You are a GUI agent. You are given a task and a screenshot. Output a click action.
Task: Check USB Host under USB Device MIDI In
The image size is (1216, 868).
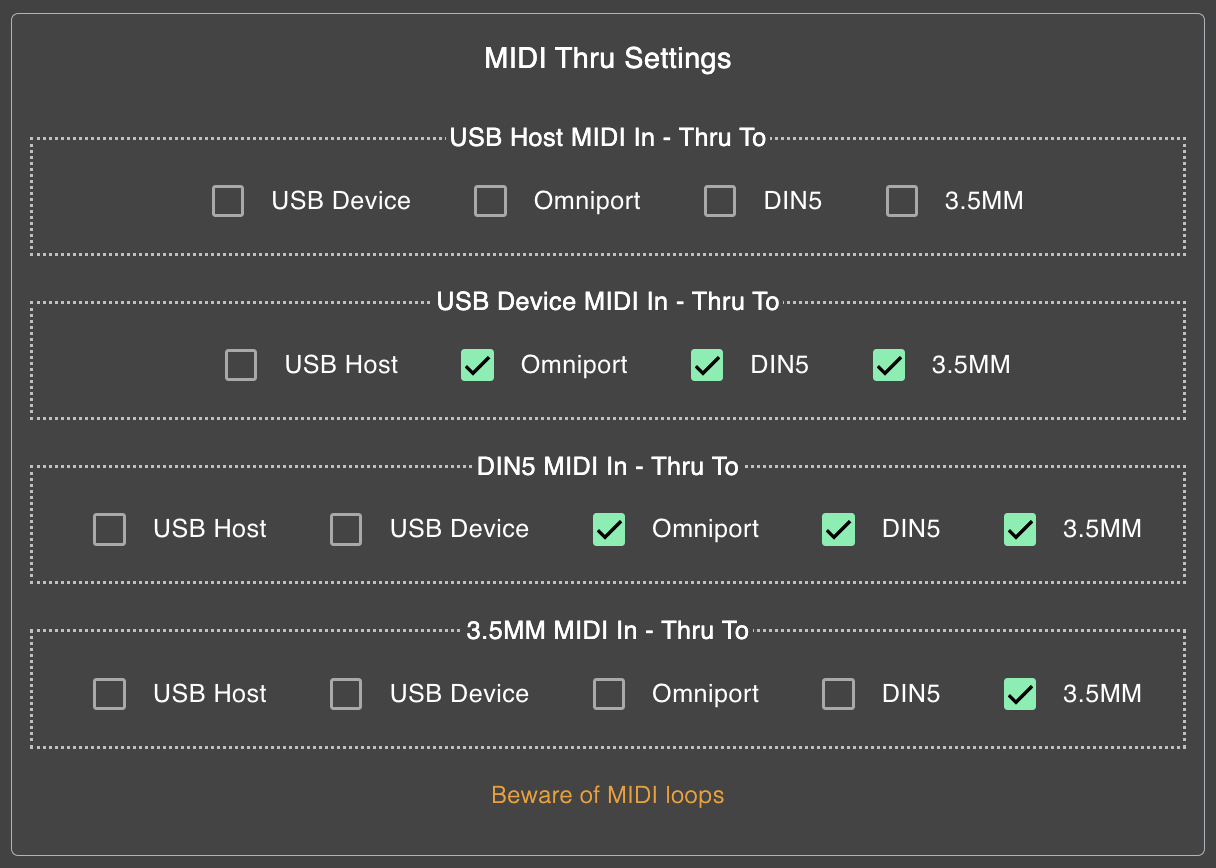click(x=241, y=365)
